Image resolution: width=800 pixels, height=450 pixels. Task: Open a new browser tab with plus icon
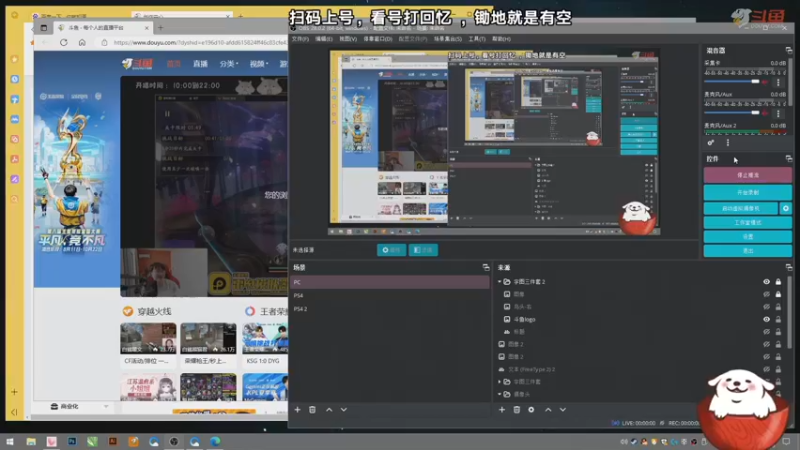point(161,28)
